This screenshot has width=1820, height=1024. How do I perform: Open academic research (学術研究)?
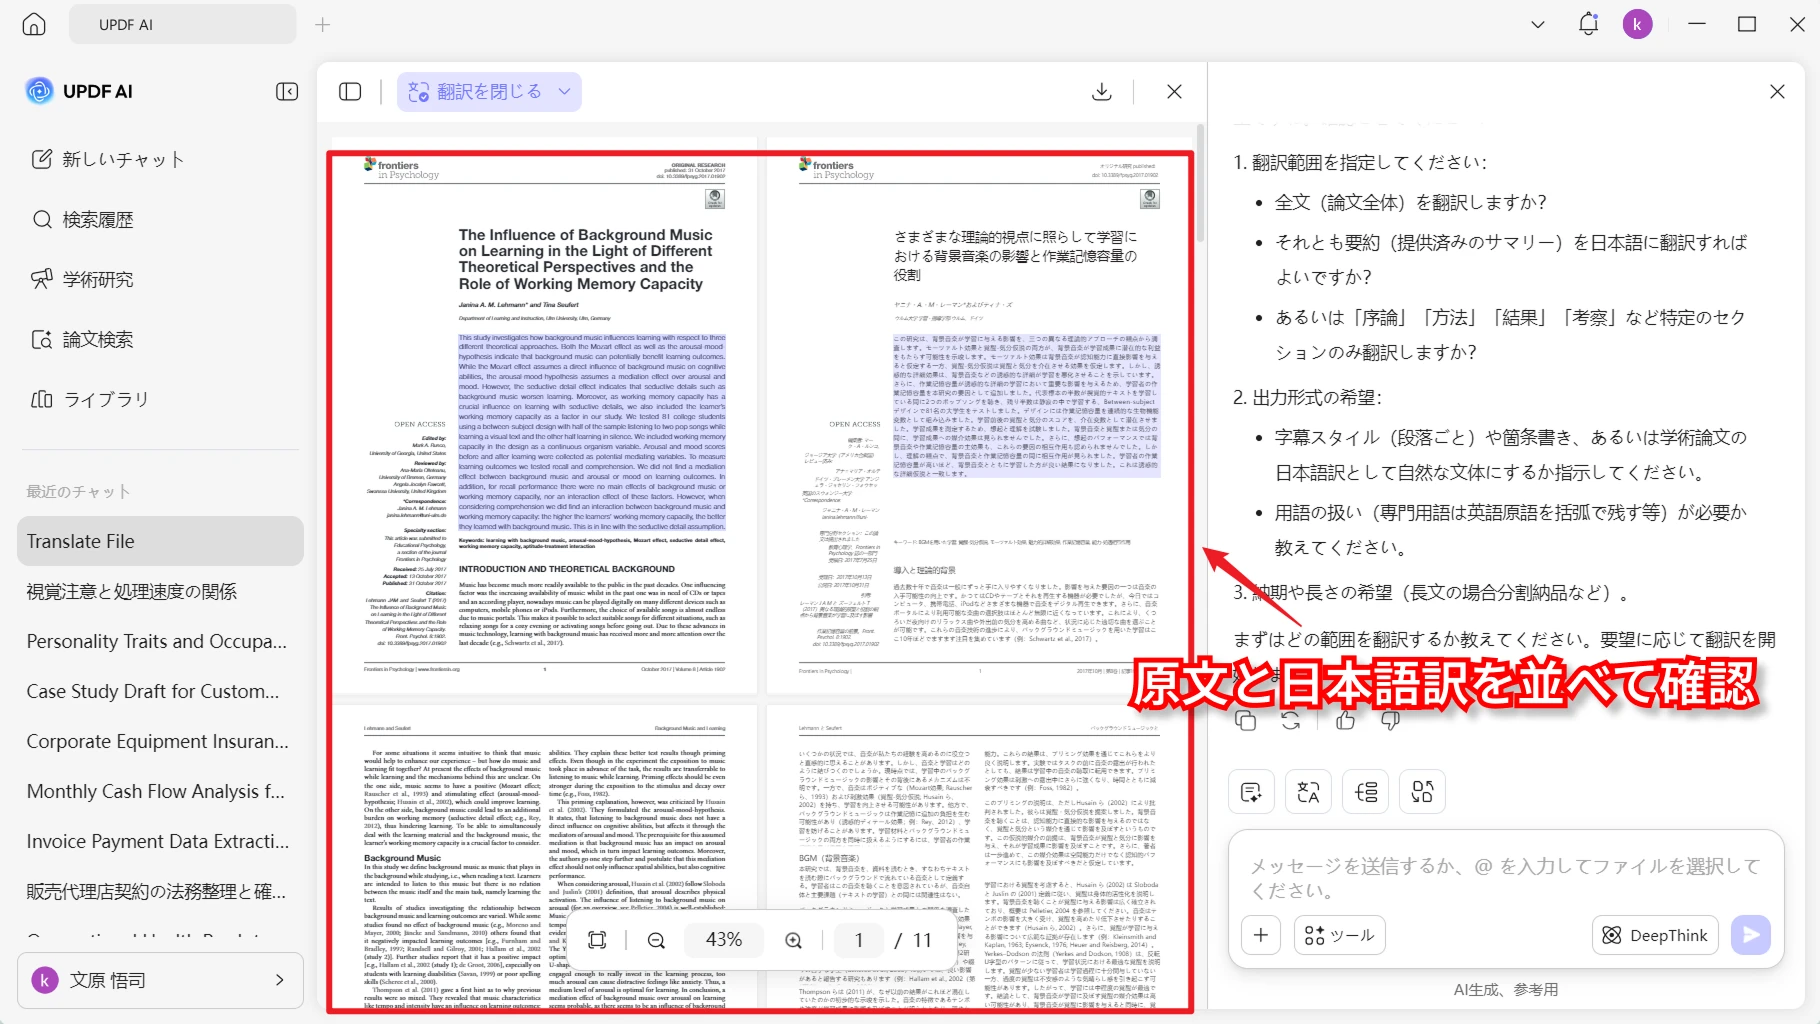[x=82, y=279]
